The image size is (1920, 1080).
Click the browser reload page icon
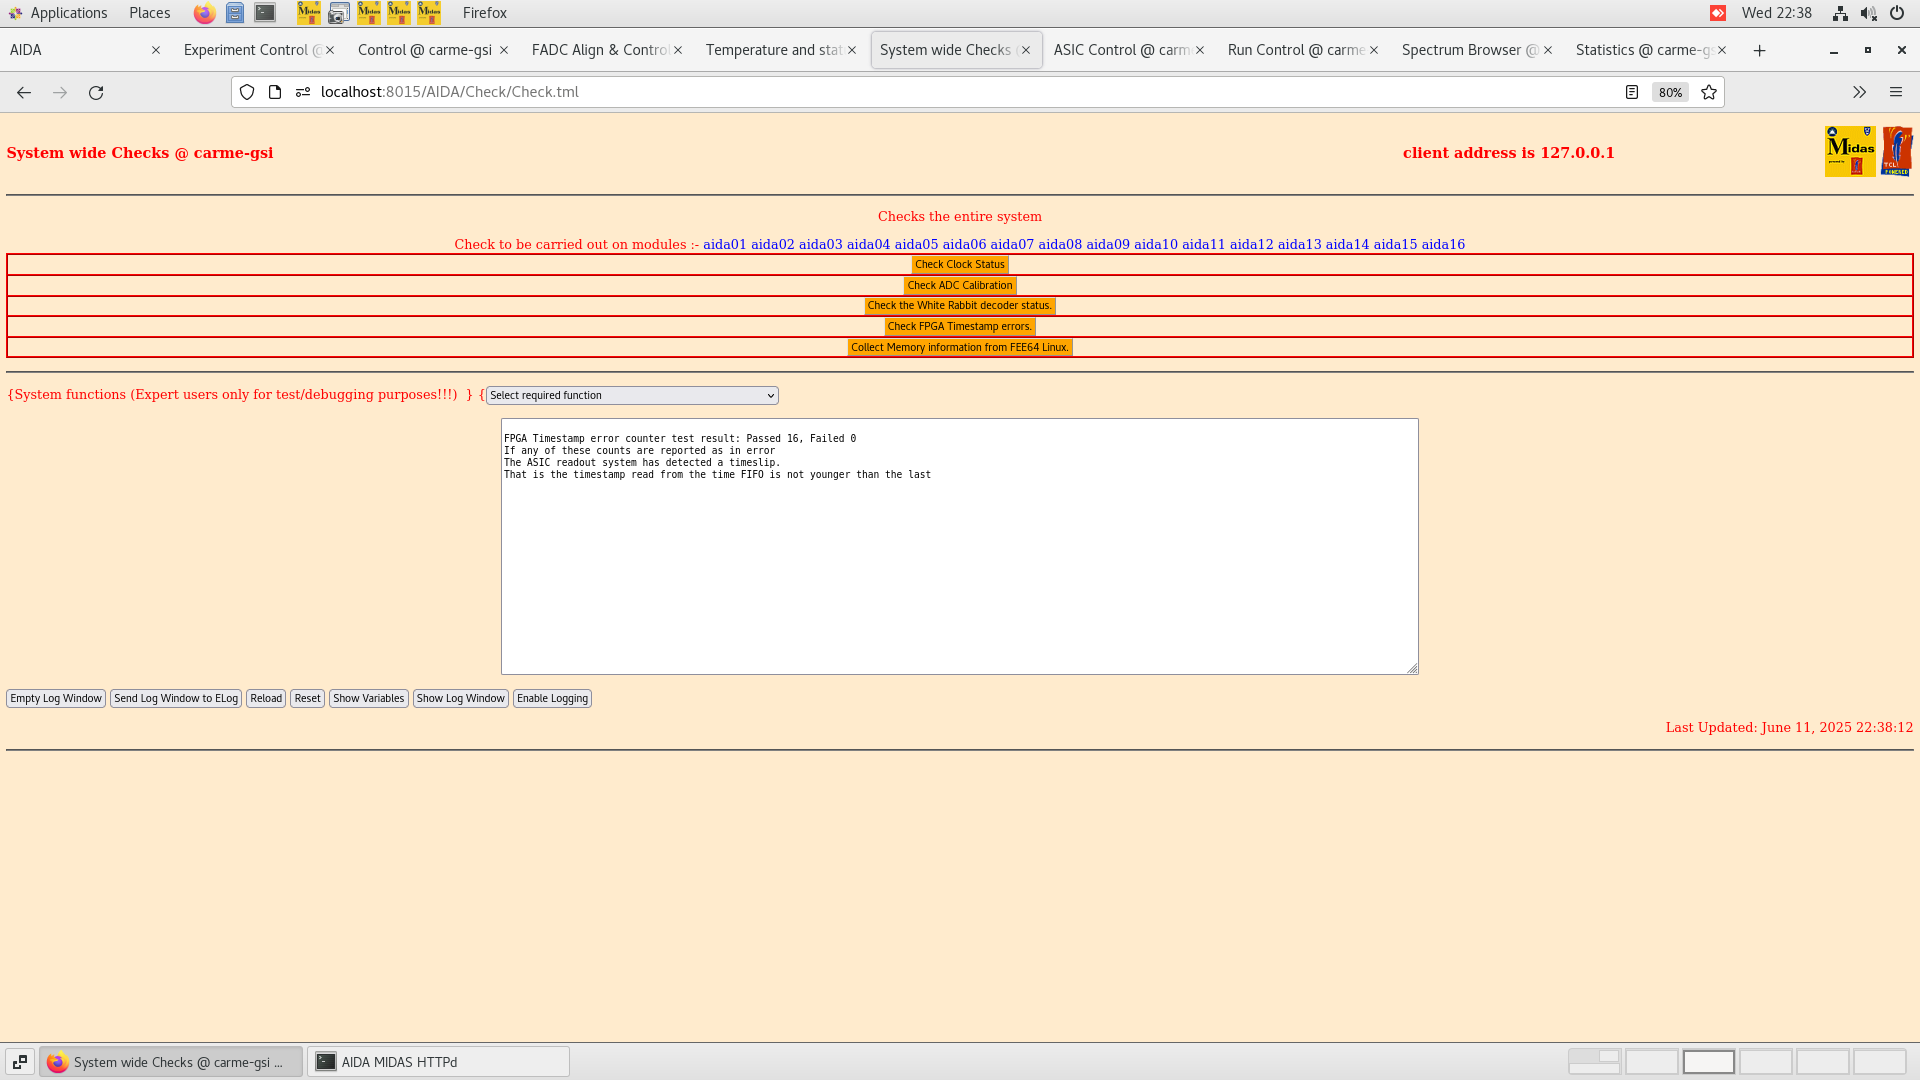[96, 92]
